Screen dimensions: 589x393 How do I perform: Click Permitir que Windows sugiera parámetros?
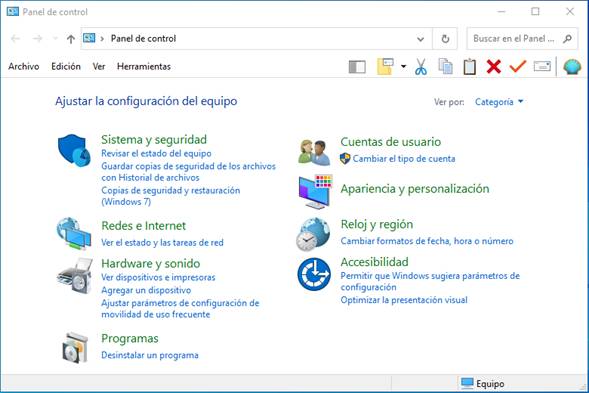pyautogui.click(x=430, y=281)
